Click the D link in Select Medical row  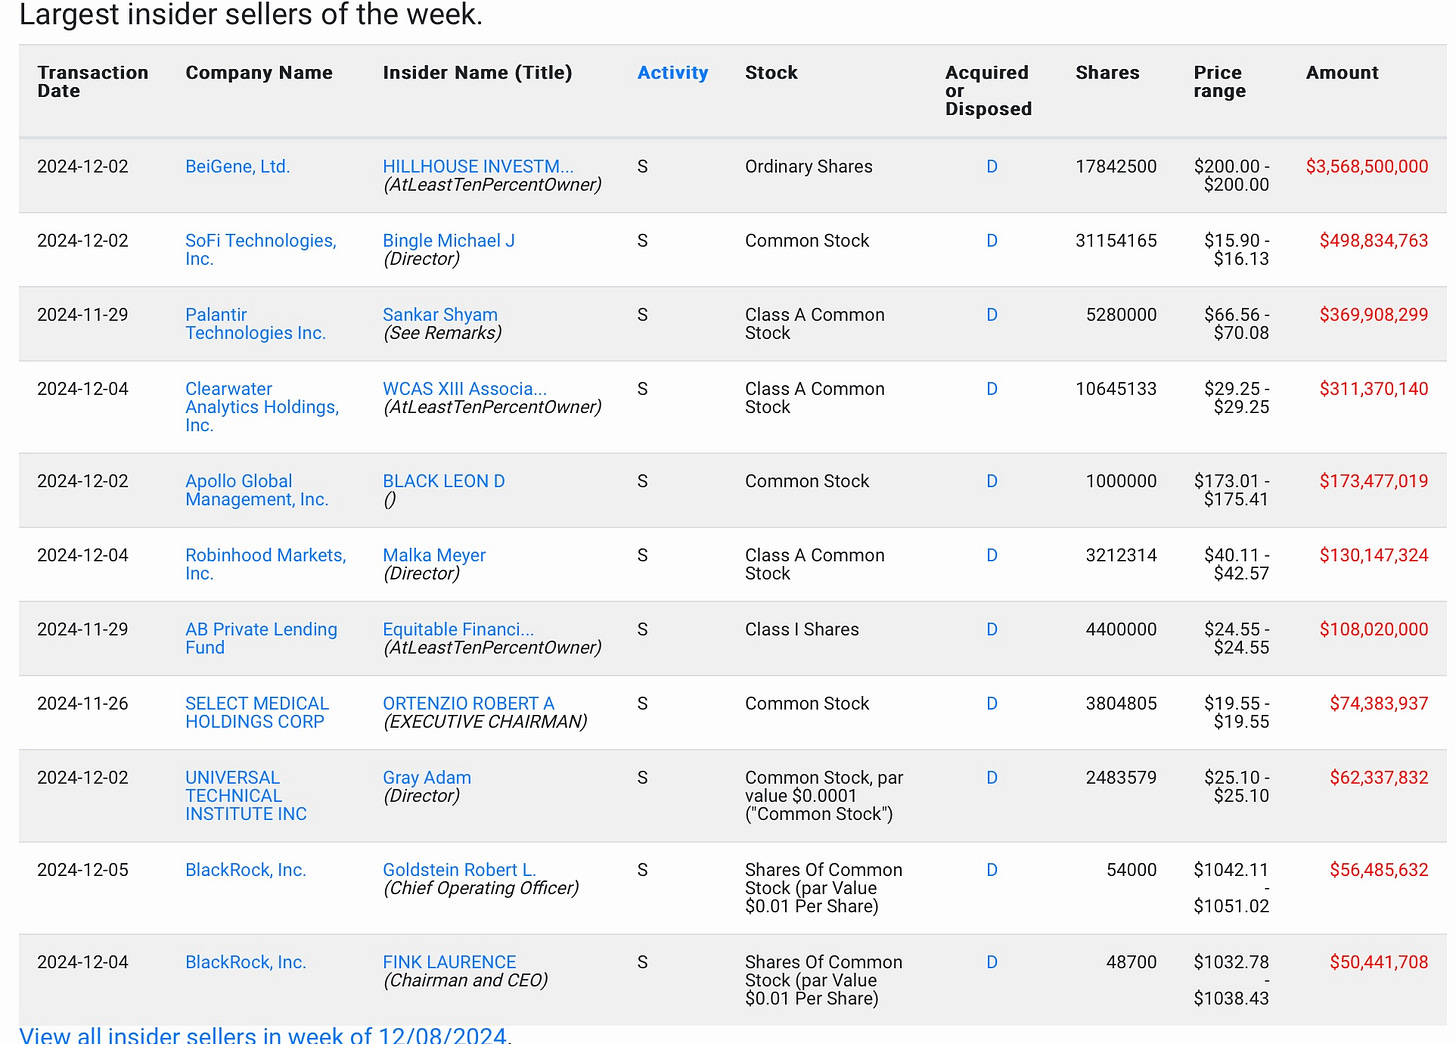point(992,703)
